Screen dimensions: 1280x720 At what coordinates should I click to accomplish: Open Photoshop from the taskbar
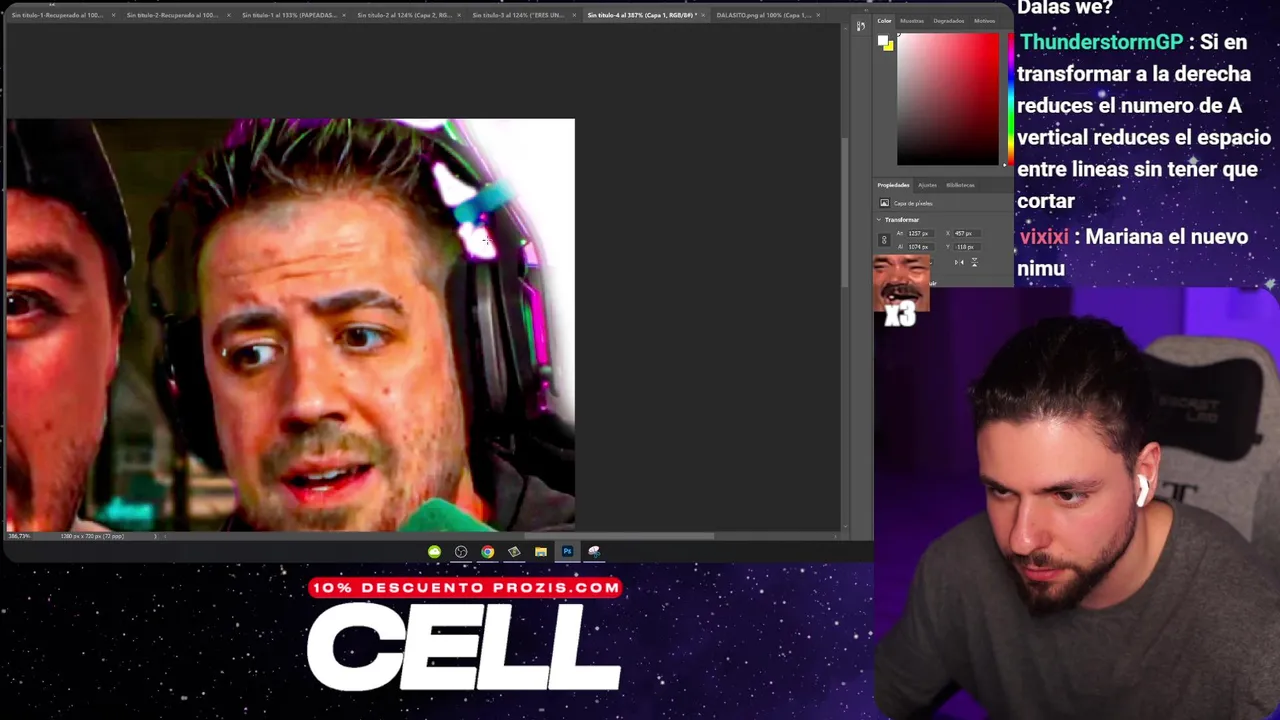[x=567, y=551]
